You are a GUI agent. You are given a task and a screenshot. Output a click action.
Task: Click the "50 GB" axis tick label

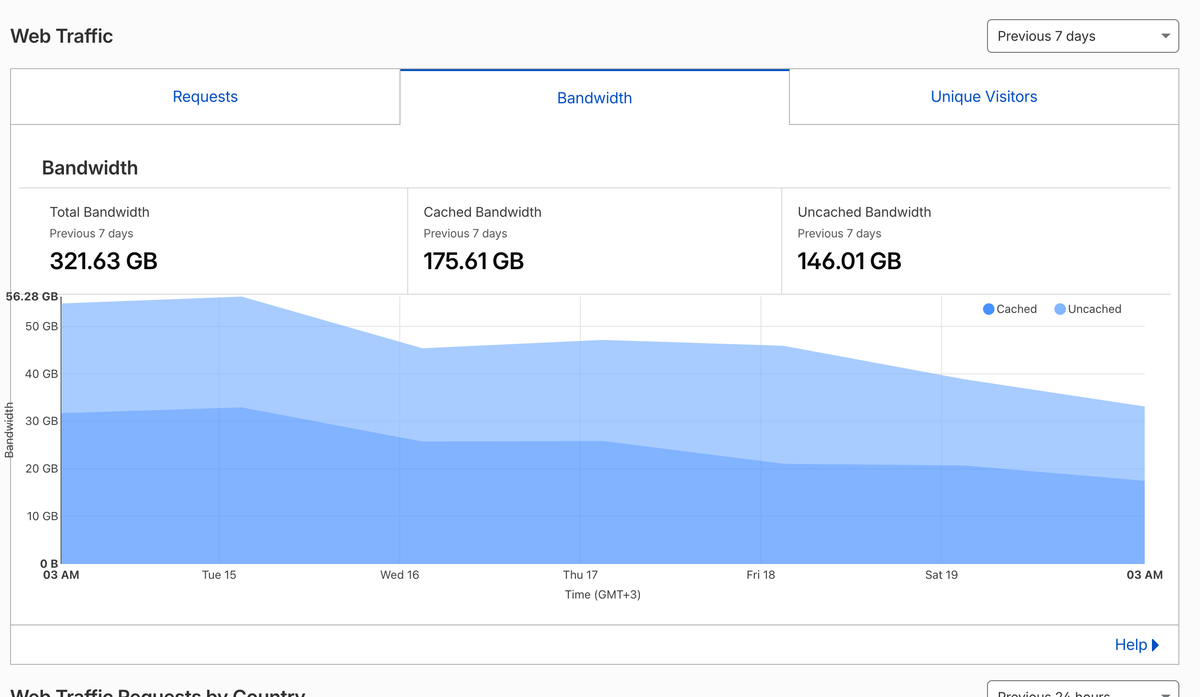42,326
